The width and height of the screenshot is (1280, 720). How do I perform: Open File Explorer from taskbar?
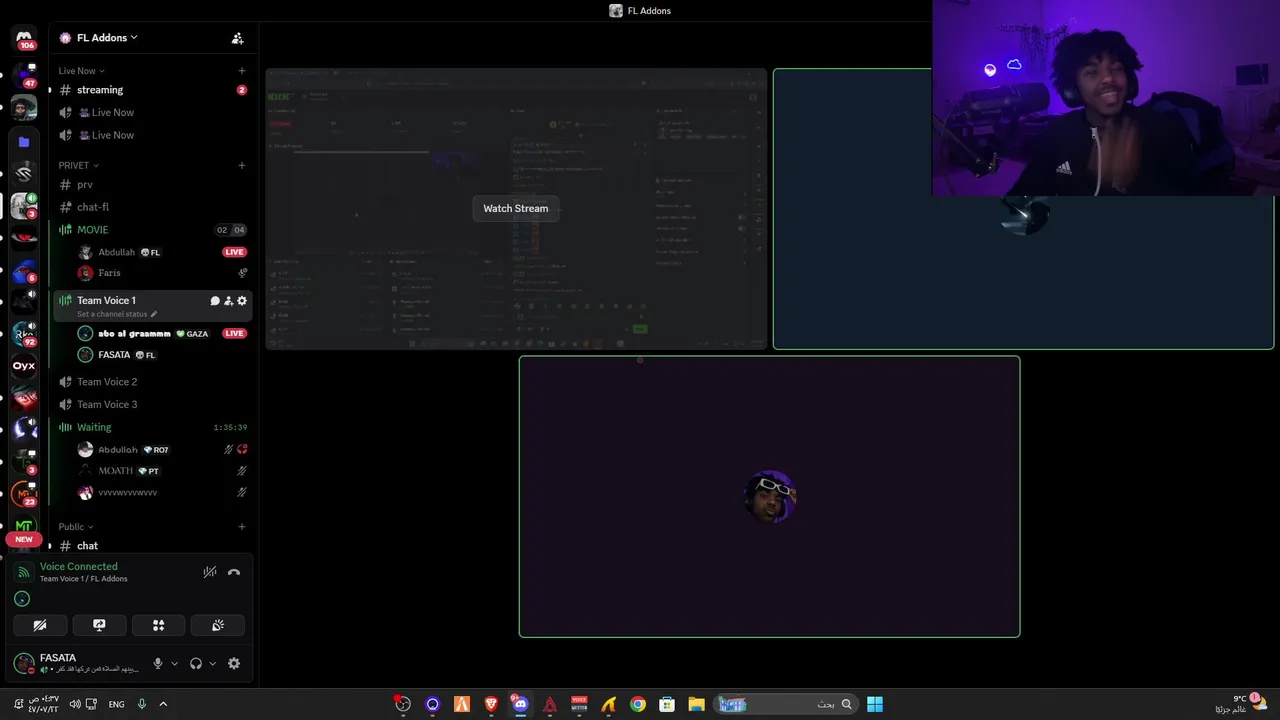click(x=696, y=704)
